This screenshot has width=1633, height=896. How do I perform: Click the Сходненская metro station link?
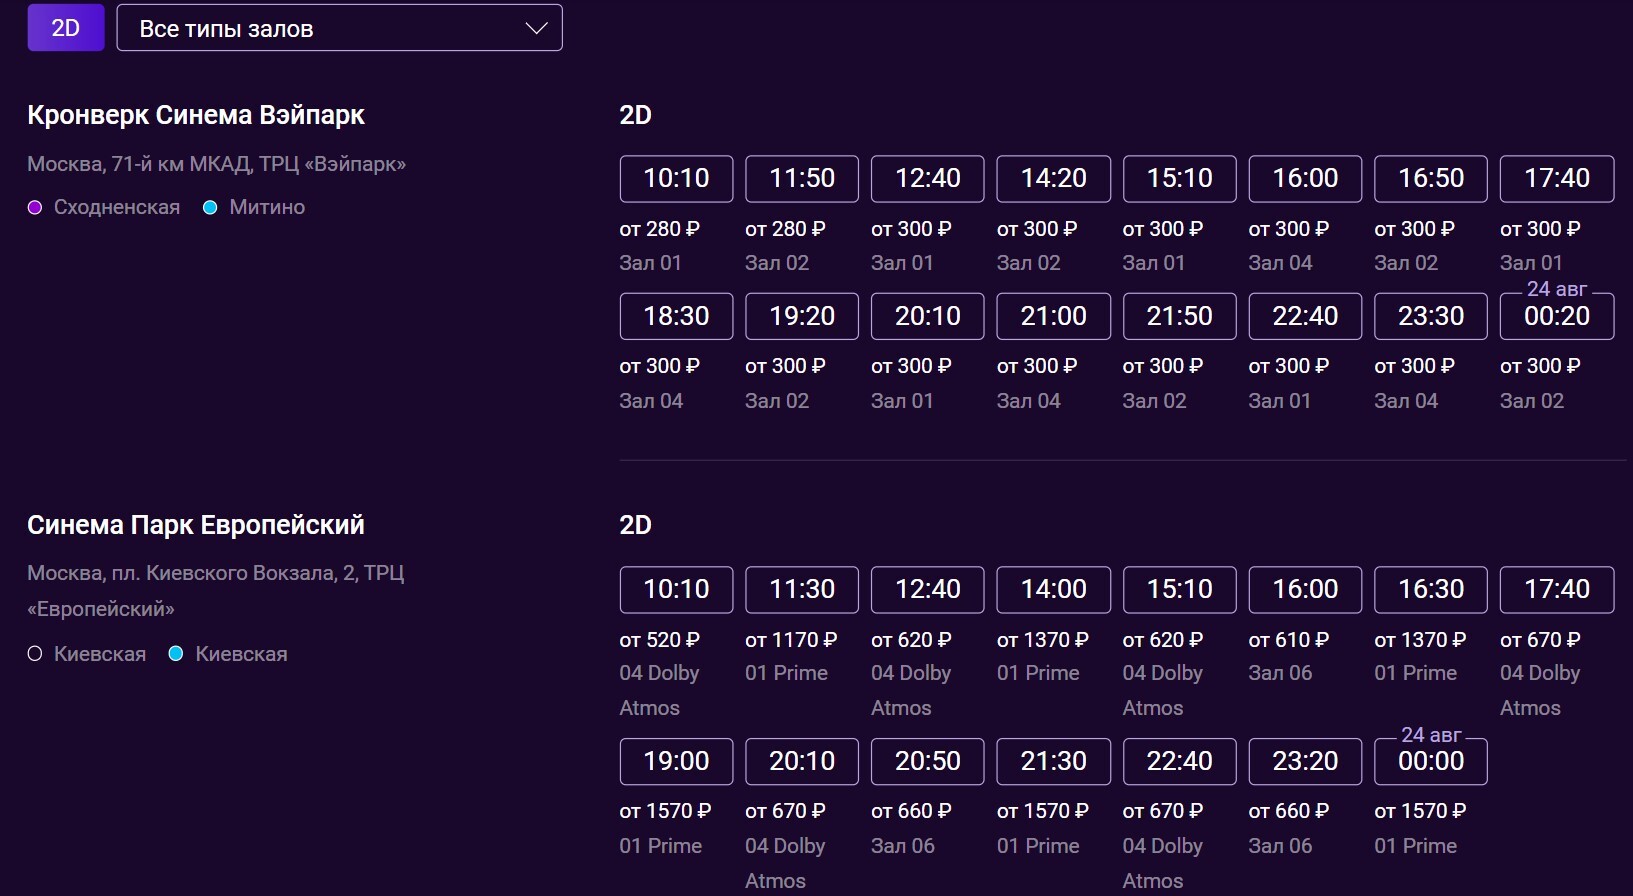(x=117, y=207)
